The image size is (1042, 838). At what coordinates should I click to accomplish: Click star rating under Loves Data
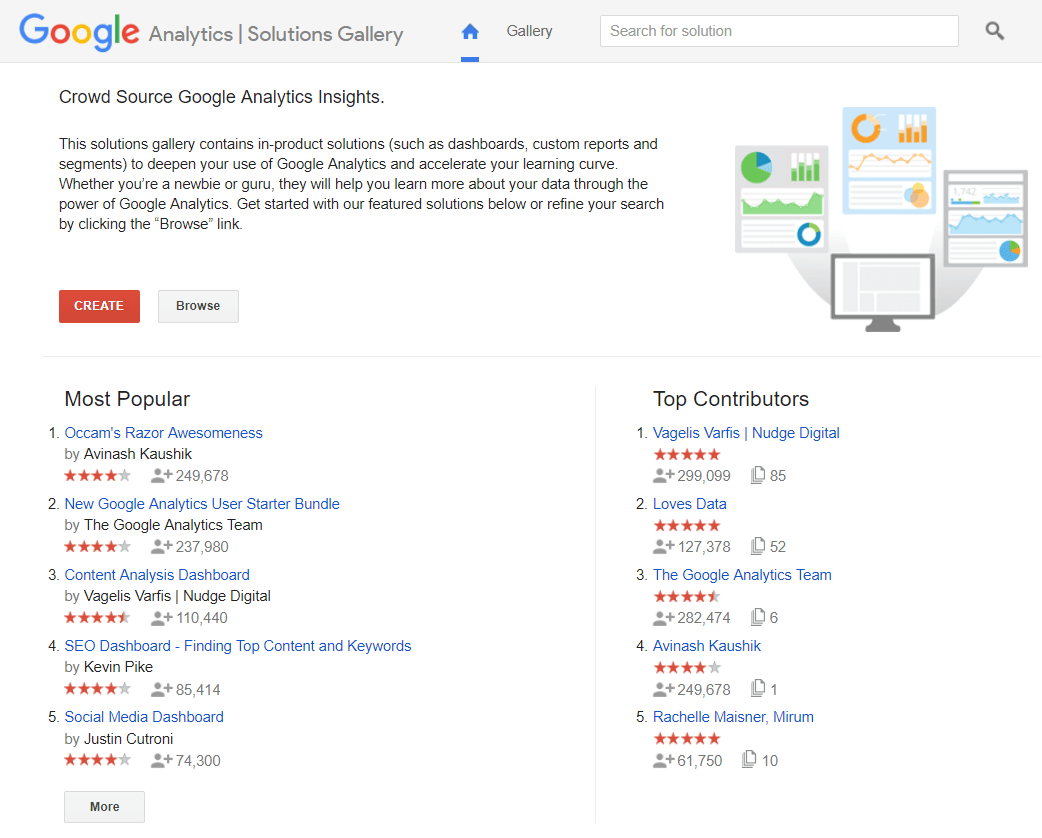click(687, 526)
